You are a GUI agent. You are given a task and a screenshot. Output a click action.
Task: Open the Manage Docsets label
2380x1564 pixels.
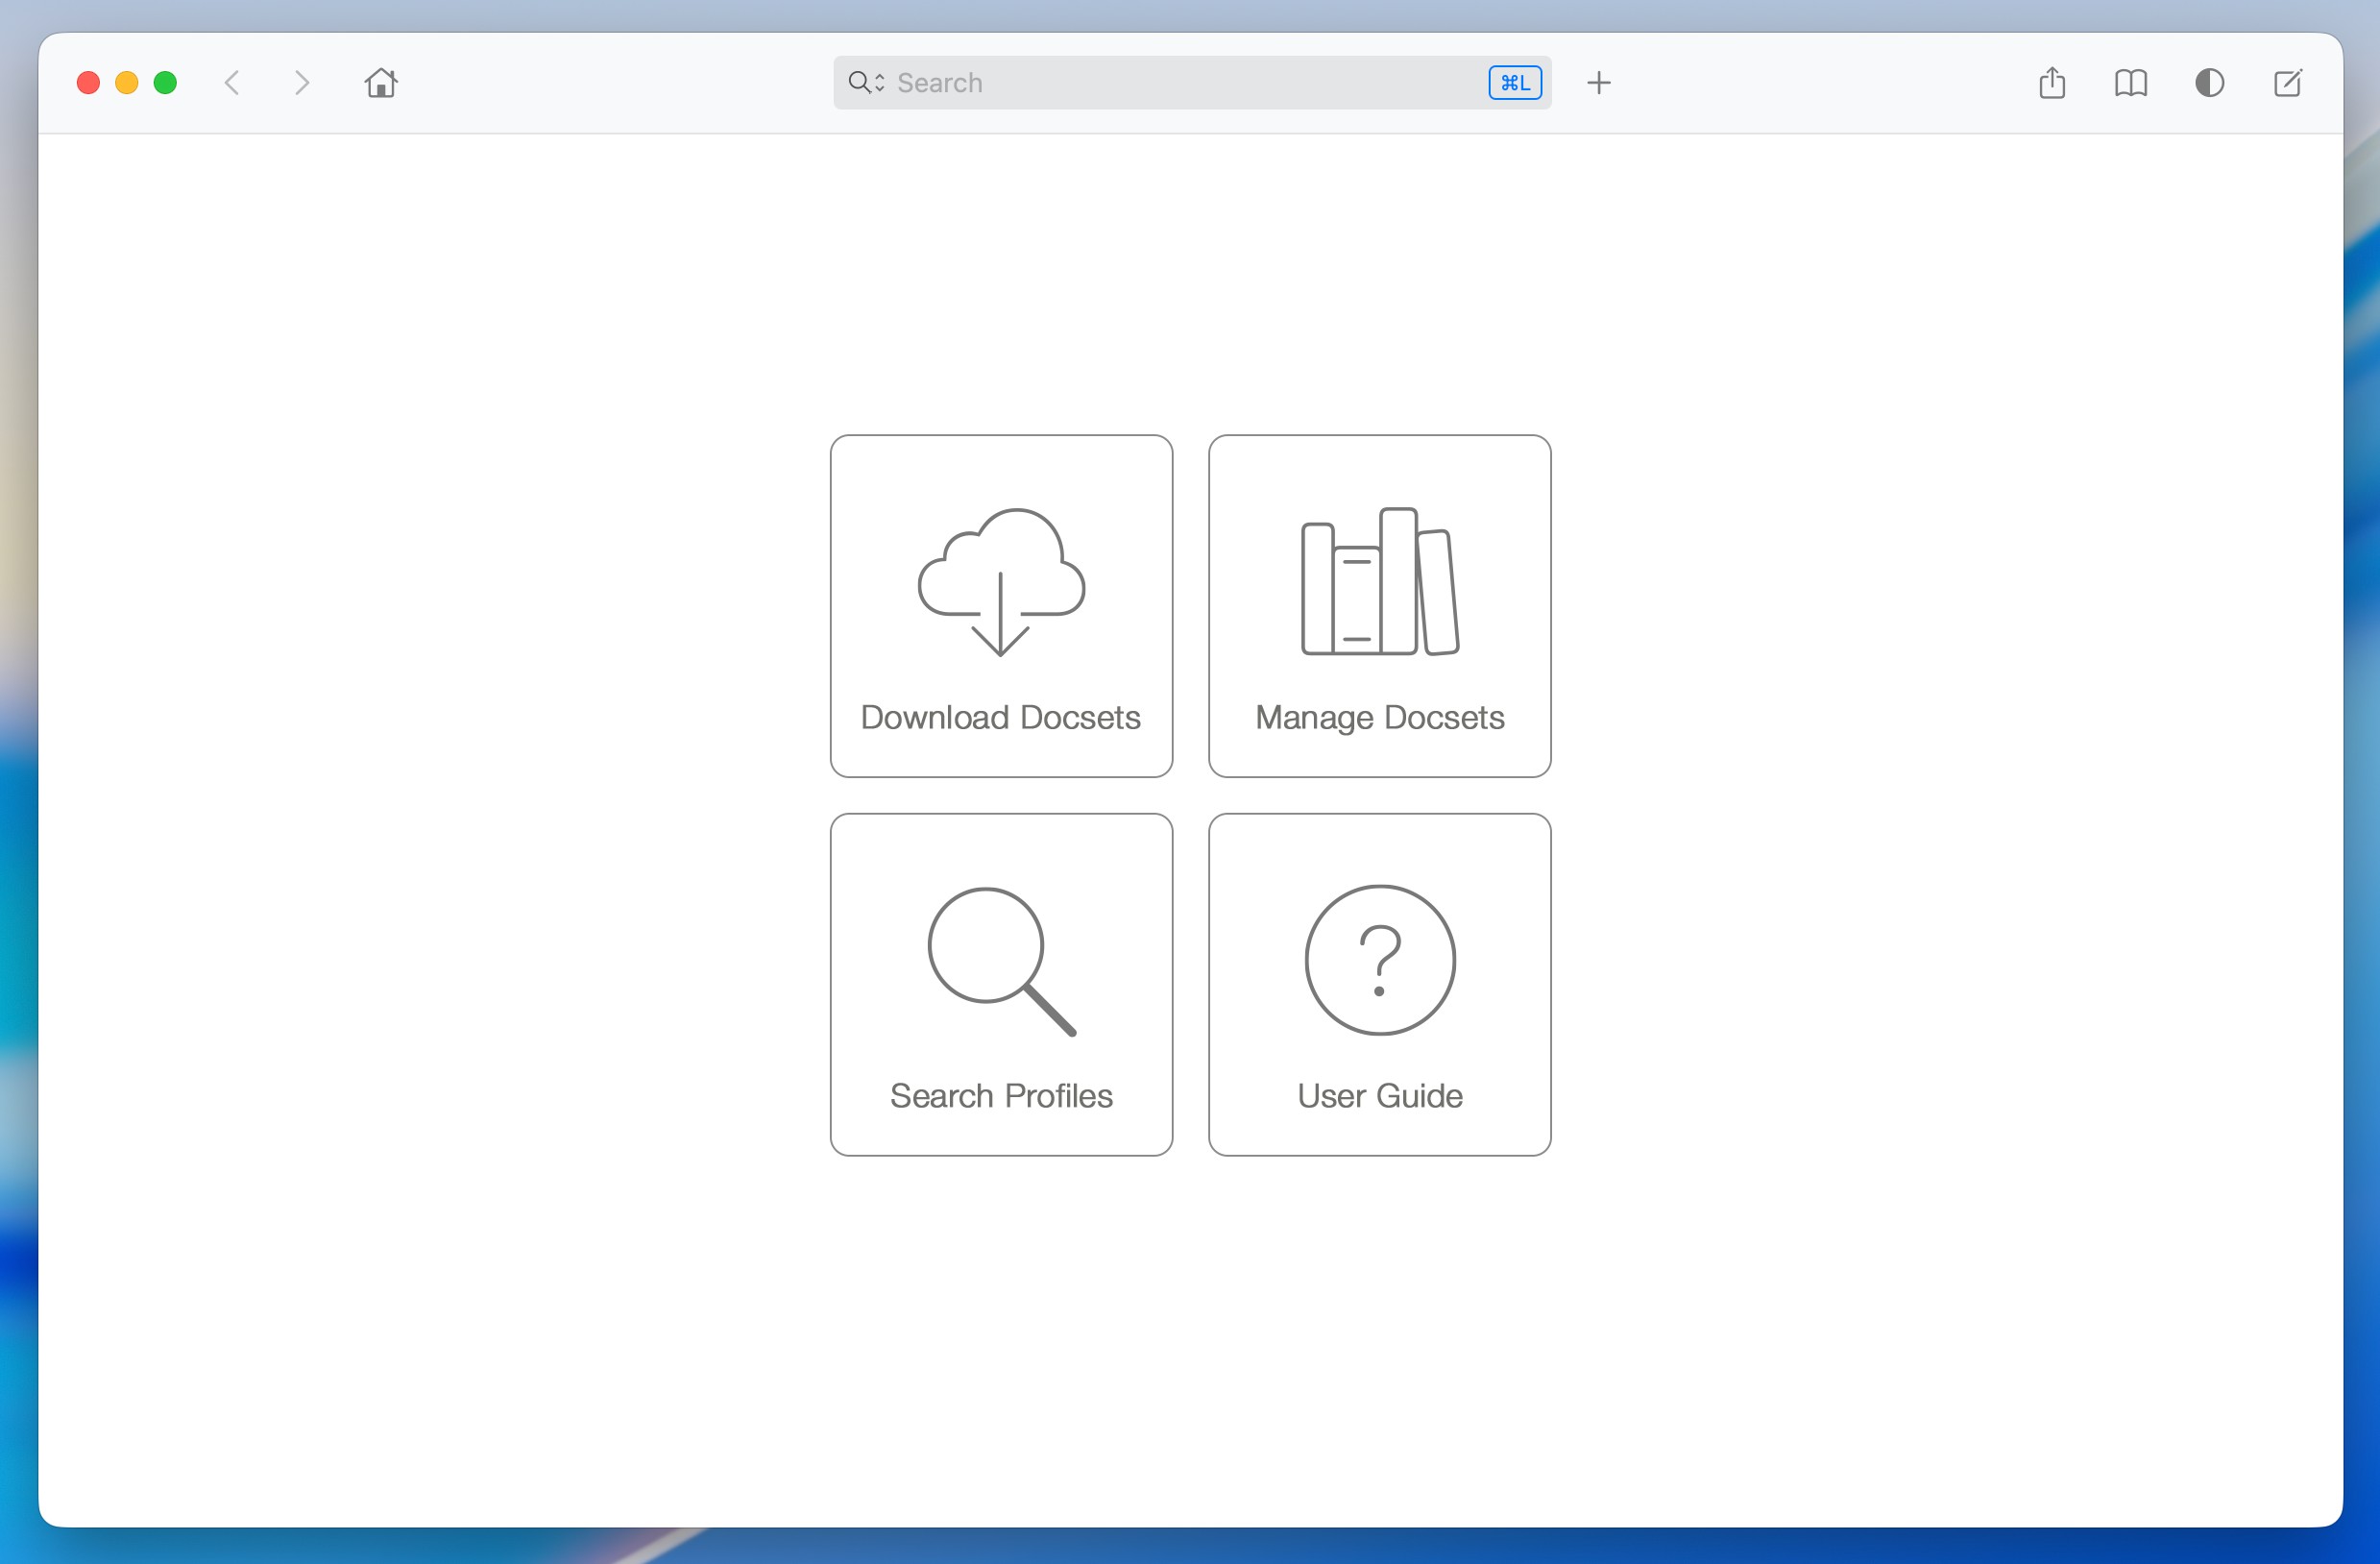[x=1379, y=718]
